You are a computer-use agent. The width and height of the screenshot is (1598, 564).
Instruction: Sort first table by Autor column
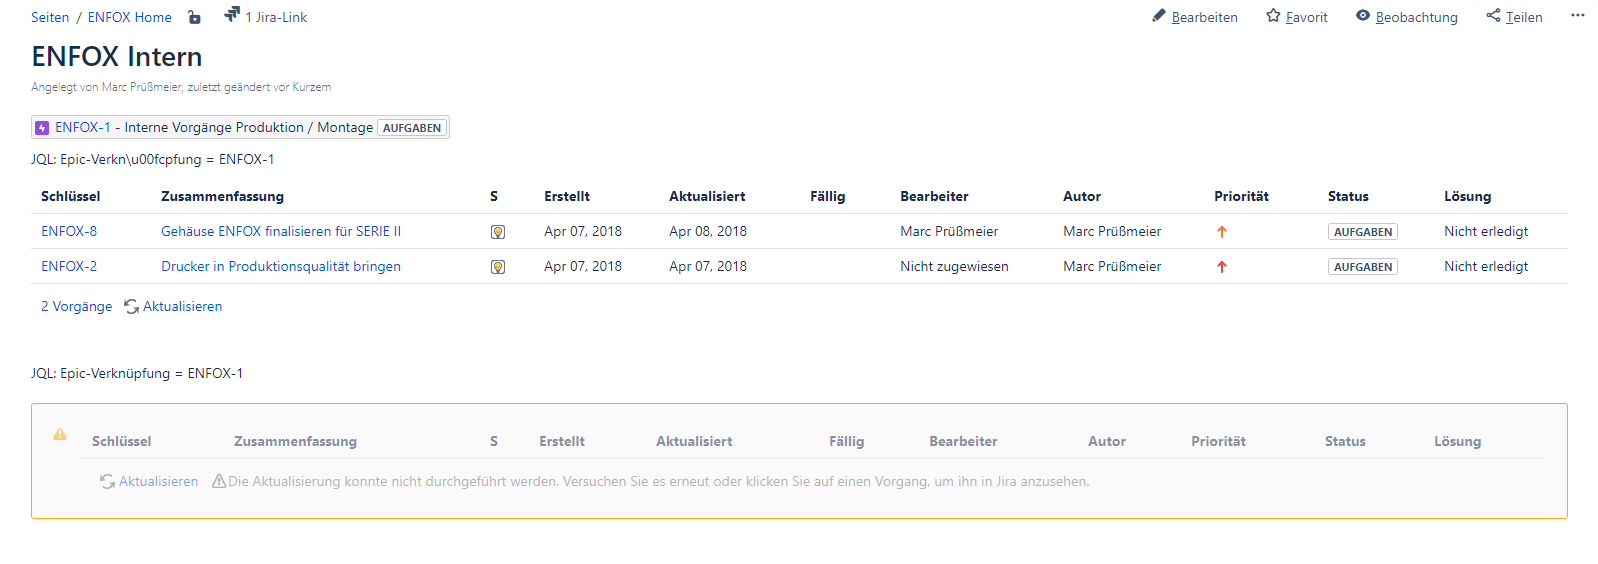click(1082, 196)
